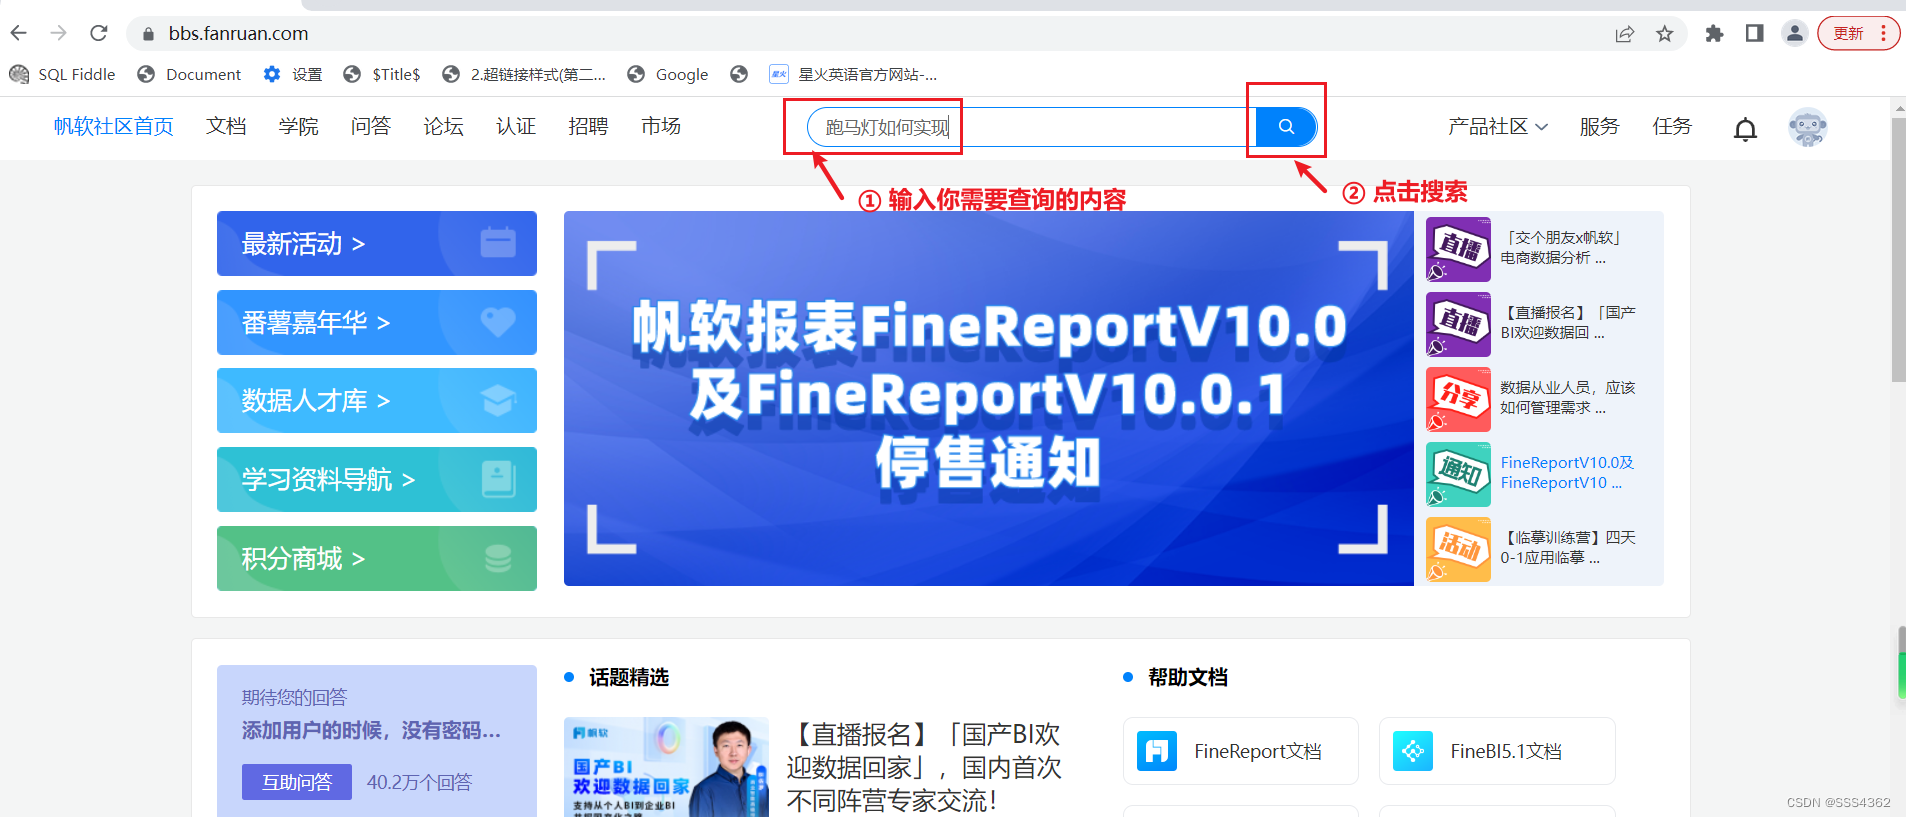Open the 数据人才库 card
The width and height of the screenshot is (1906, 817).
(377, 400)
